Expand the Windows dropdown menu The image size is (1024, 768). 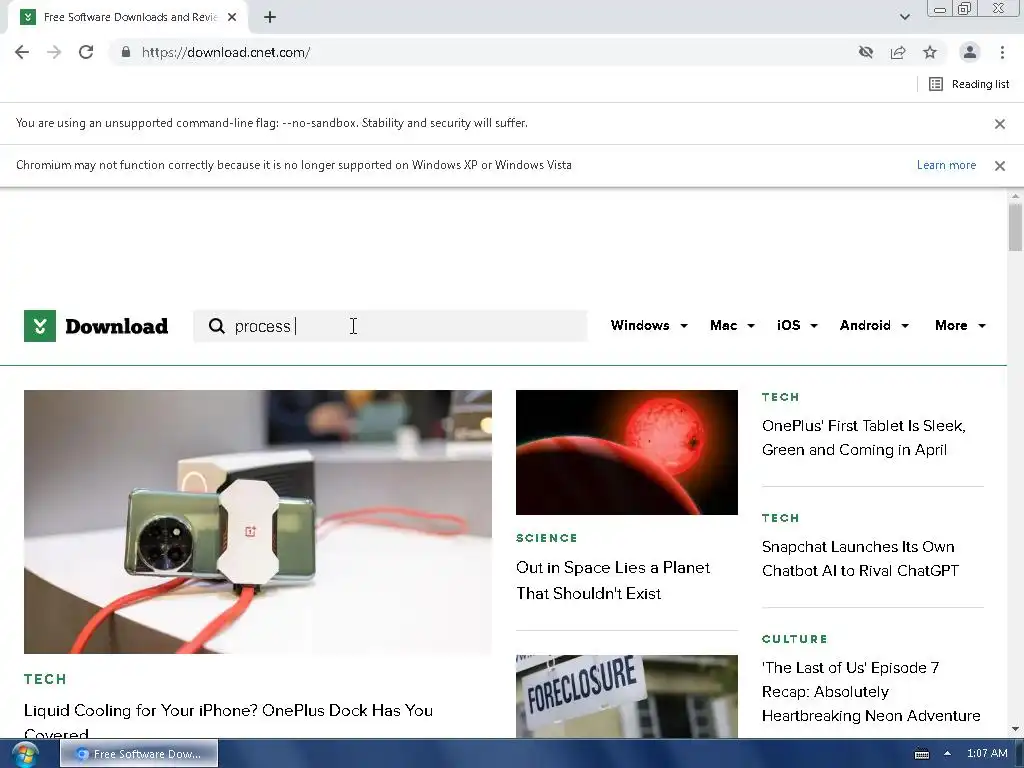coord(649,325)
